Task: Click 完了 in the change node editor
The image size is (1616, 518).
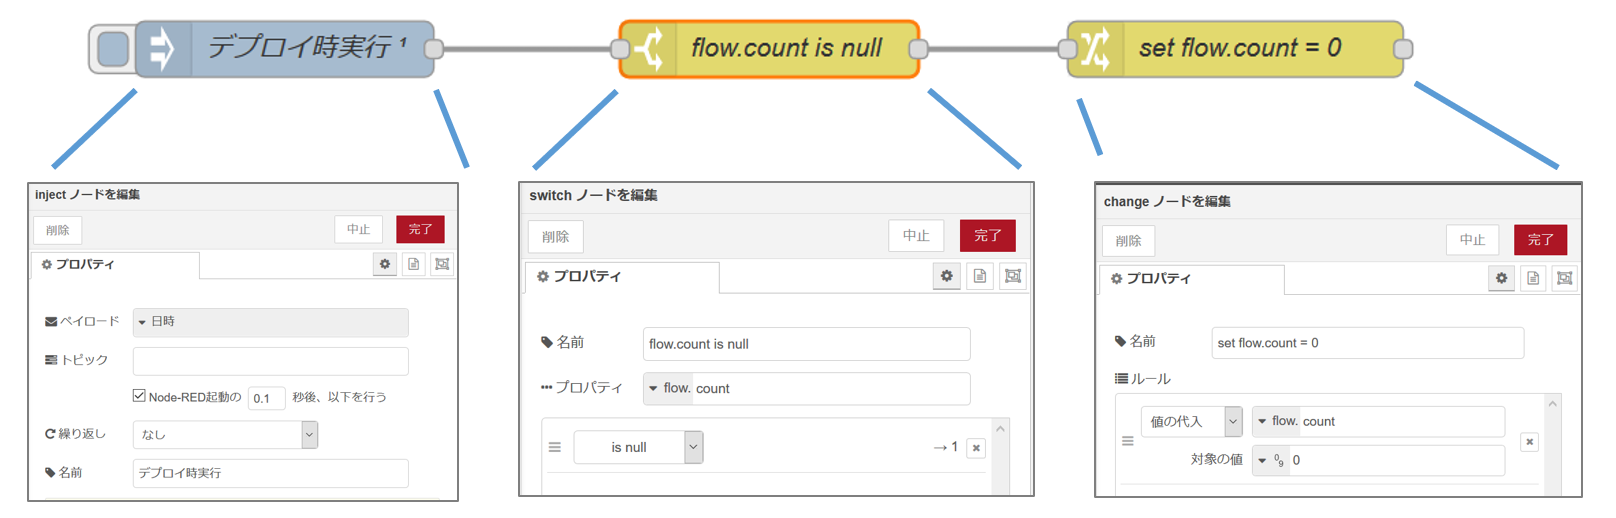Action: [1541, 240]
